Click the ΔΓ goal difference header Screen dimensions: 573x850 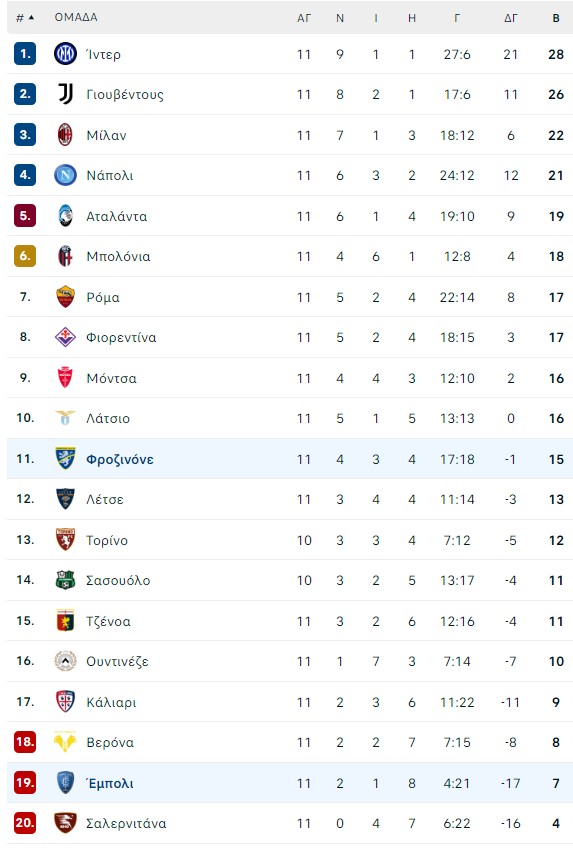tap(511, 18)
